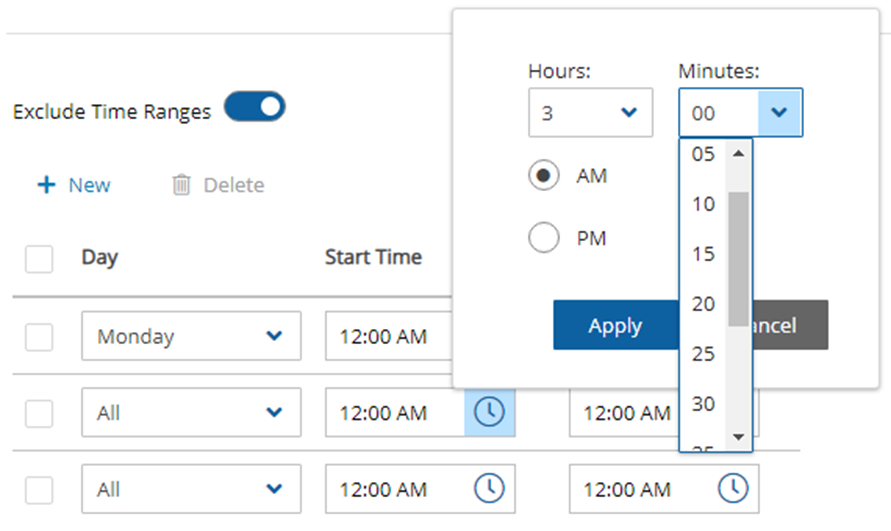
Task: Check the select-all checkbox in the header row
Action: [x=39, y=259]
